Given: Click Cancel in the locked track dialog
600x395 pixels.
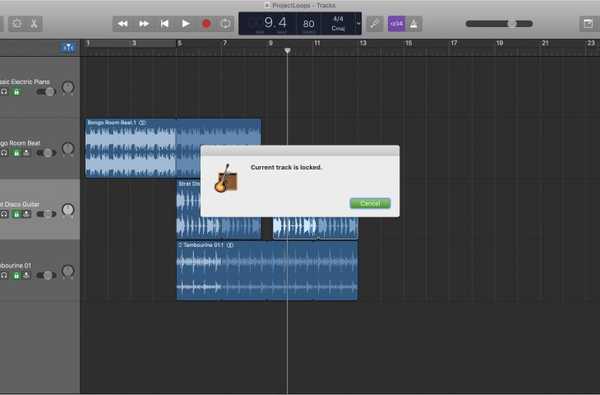Looking at the screenshot, I should point(370,204).
